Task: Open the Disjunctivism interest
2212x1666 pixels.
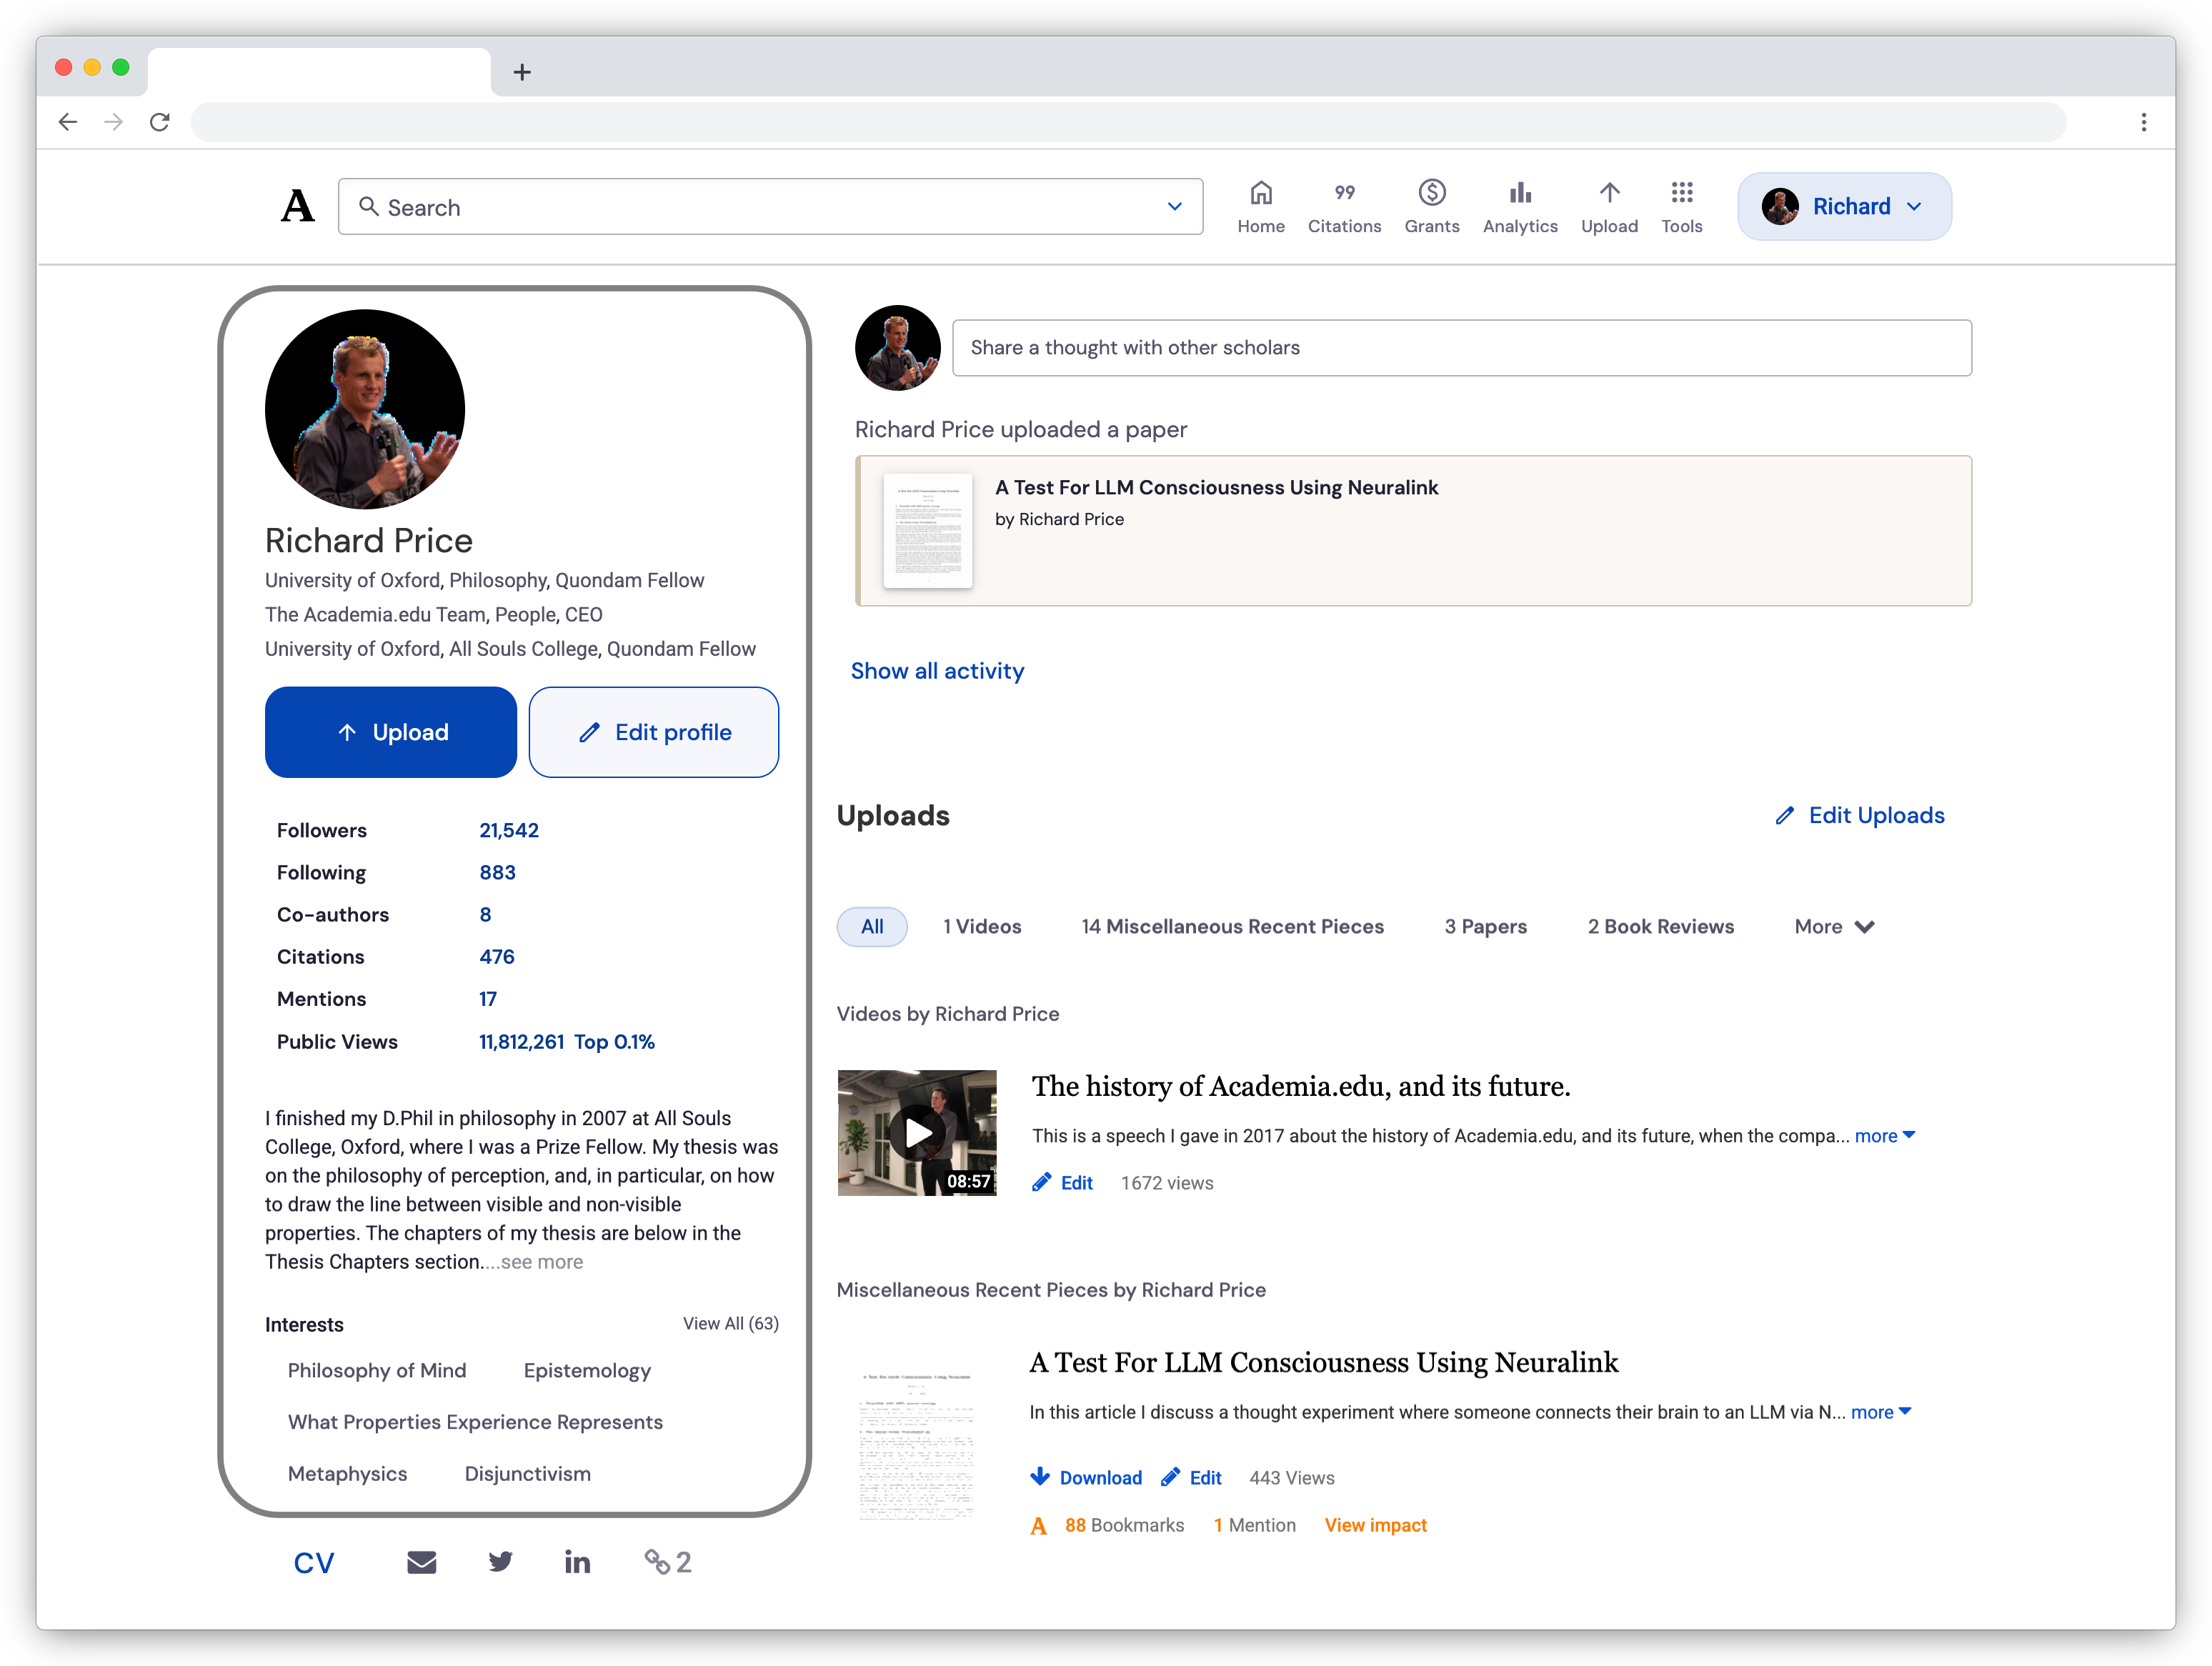Action: [527, 1474]
